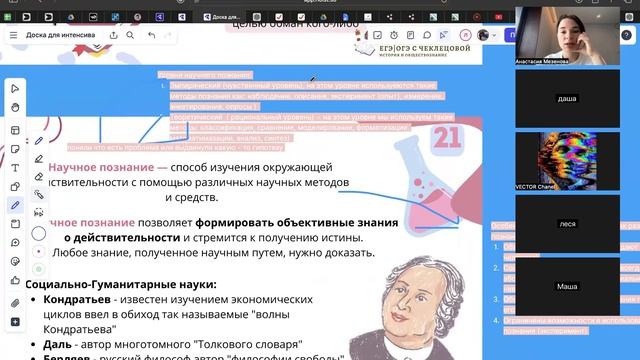
Task: Select the cursor pointer tool
Action: point(15,89)
